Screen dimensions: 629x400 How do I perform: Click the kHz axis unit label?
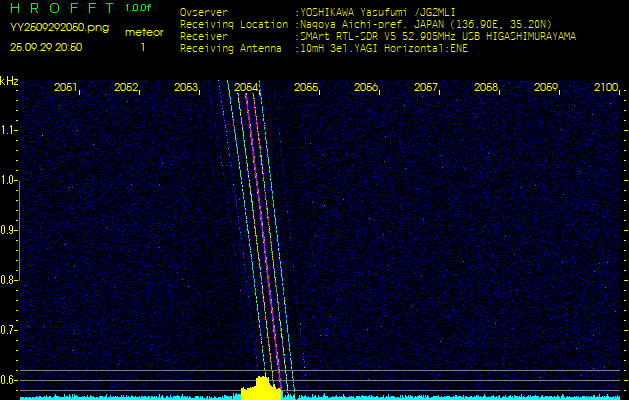pyautogui.click(x=9, y=81)
